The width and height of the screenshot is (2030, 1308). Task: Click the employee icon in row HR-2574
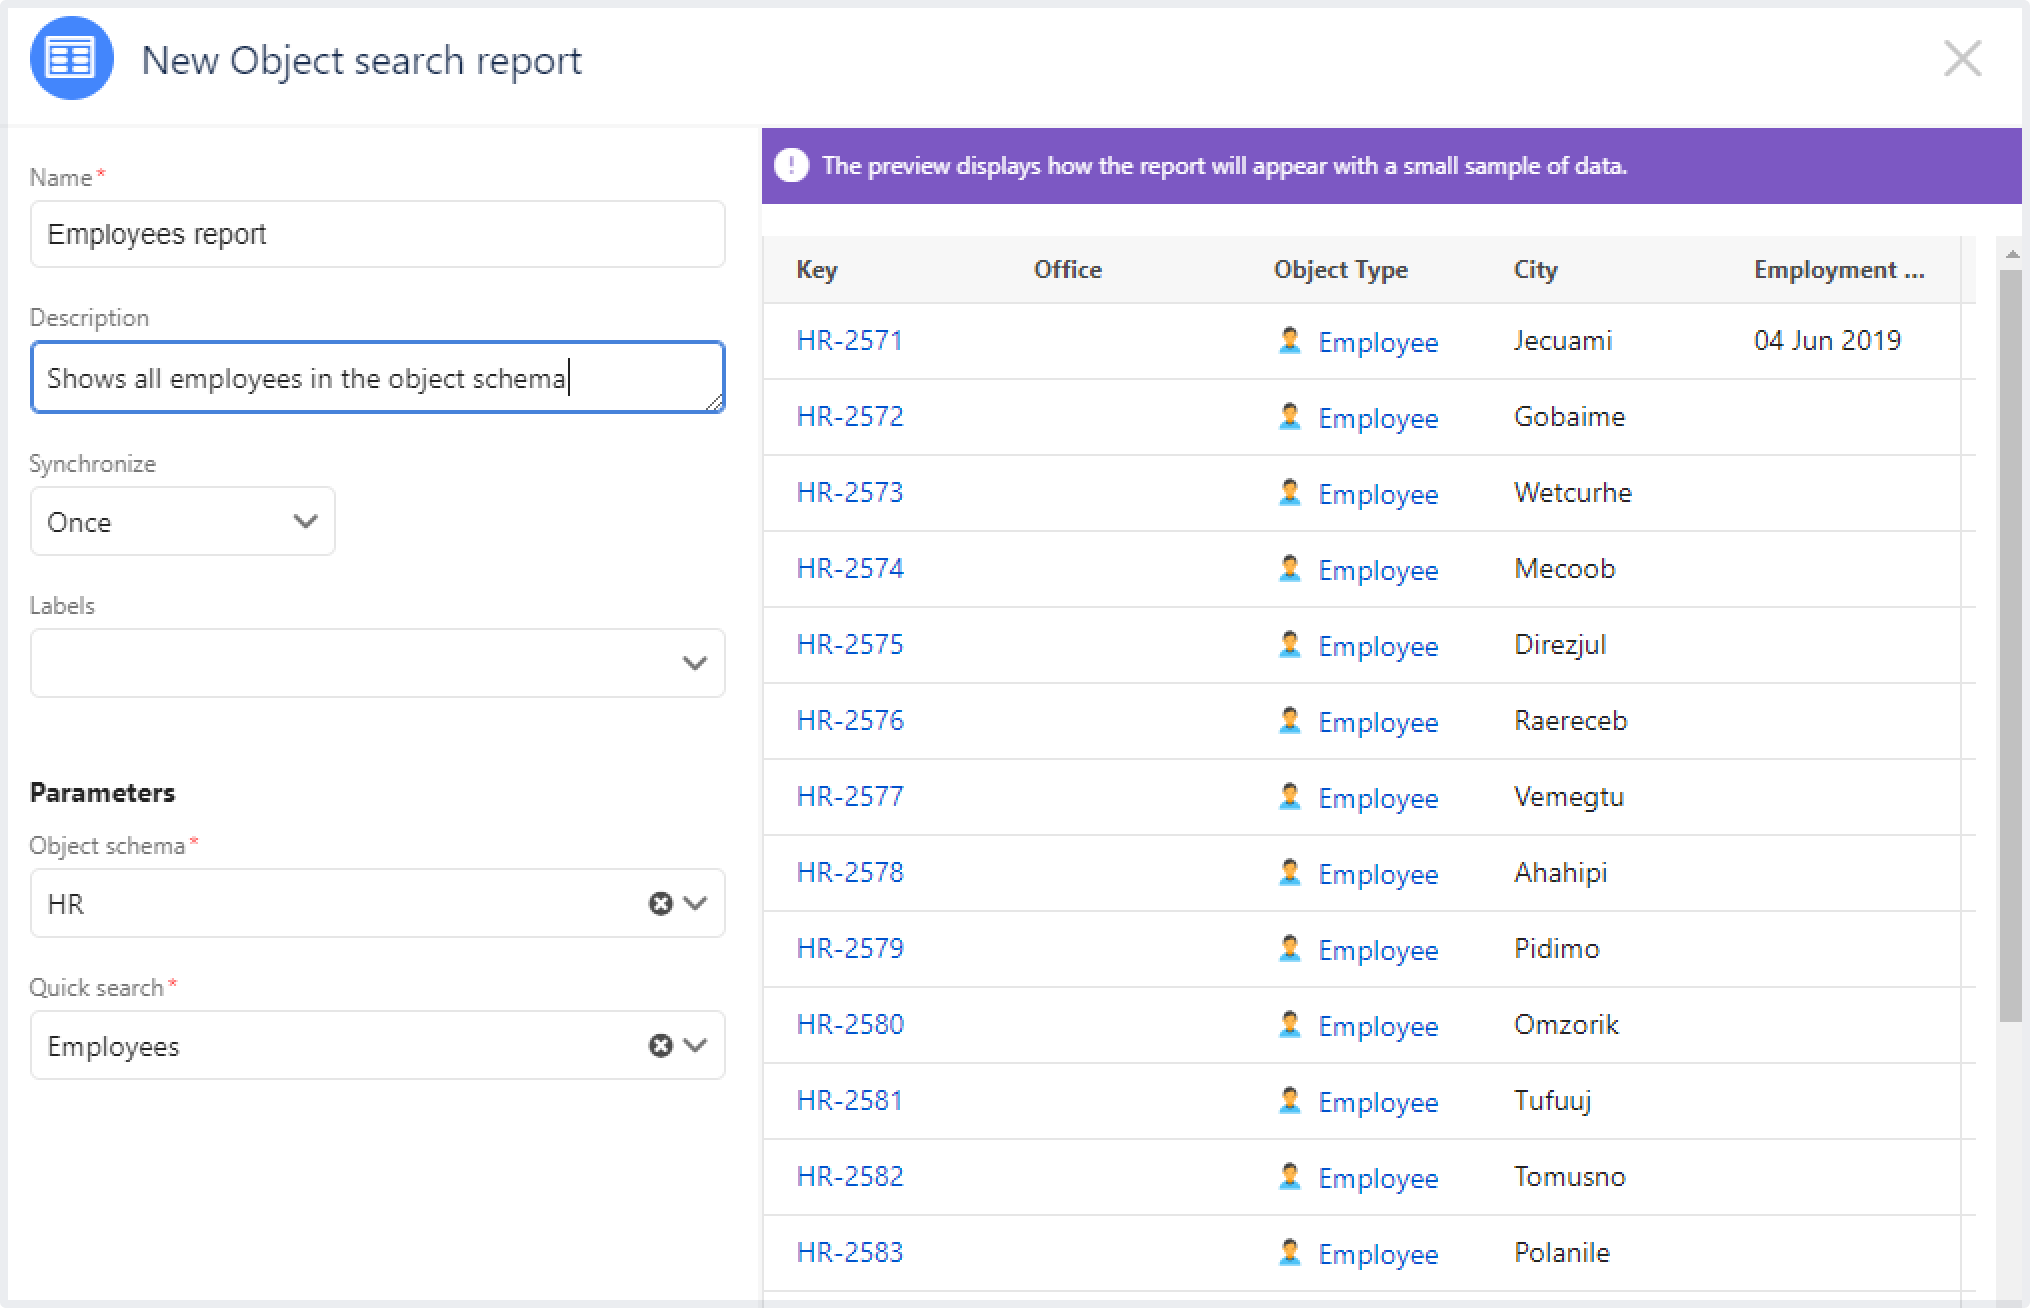[1290, 568]
